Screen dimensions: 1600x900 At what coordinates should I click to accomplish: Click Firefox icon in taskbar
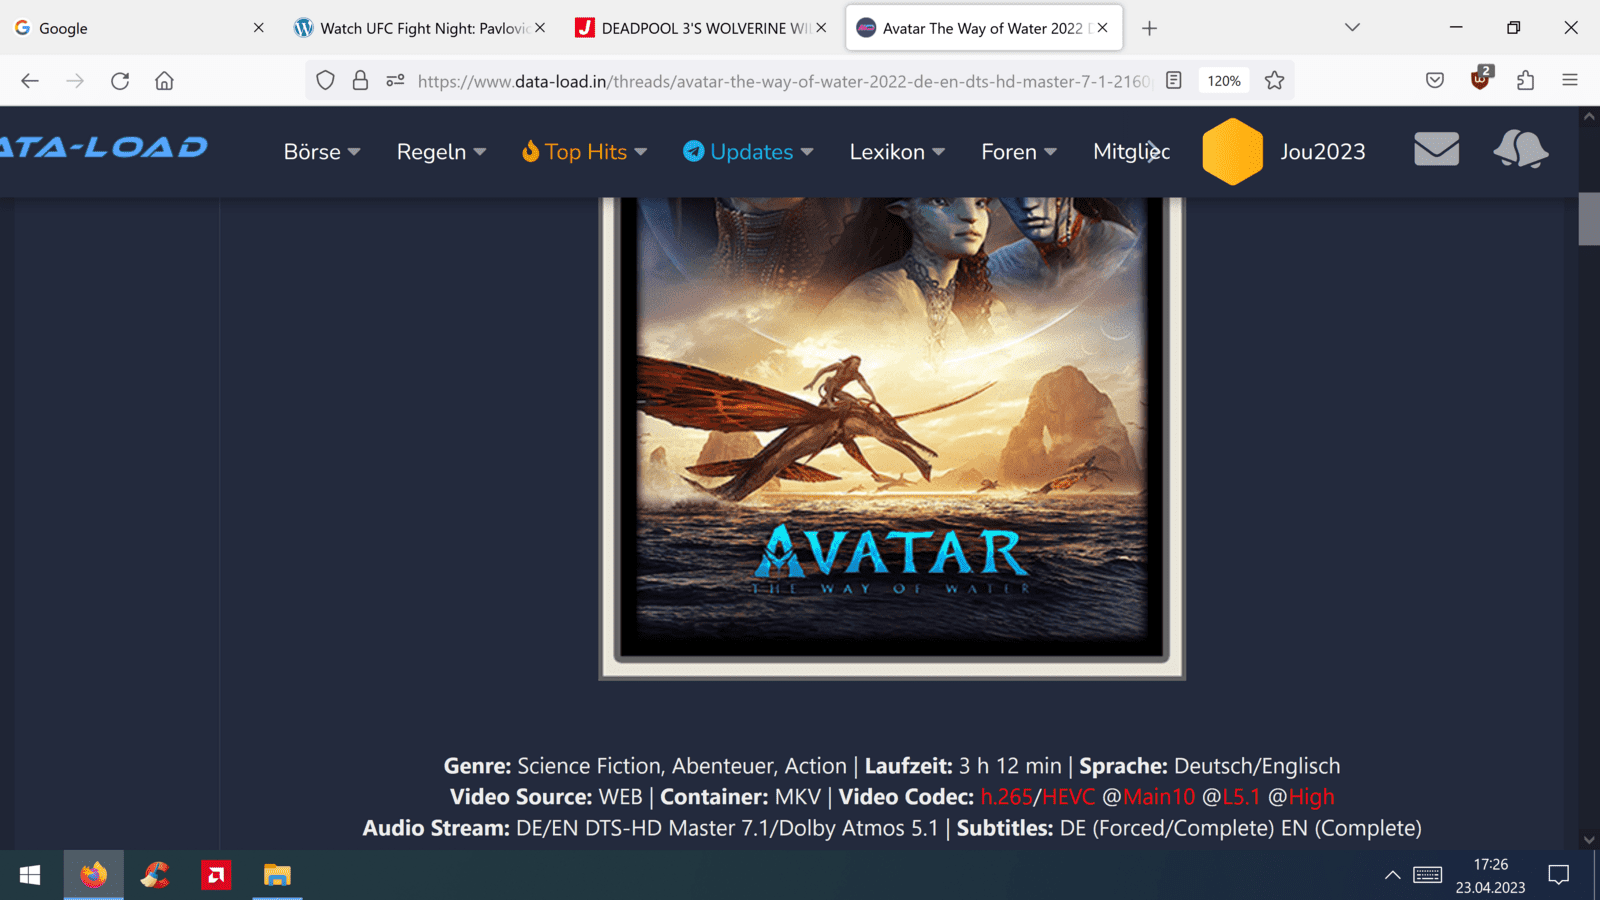click(x=94, y=875)
